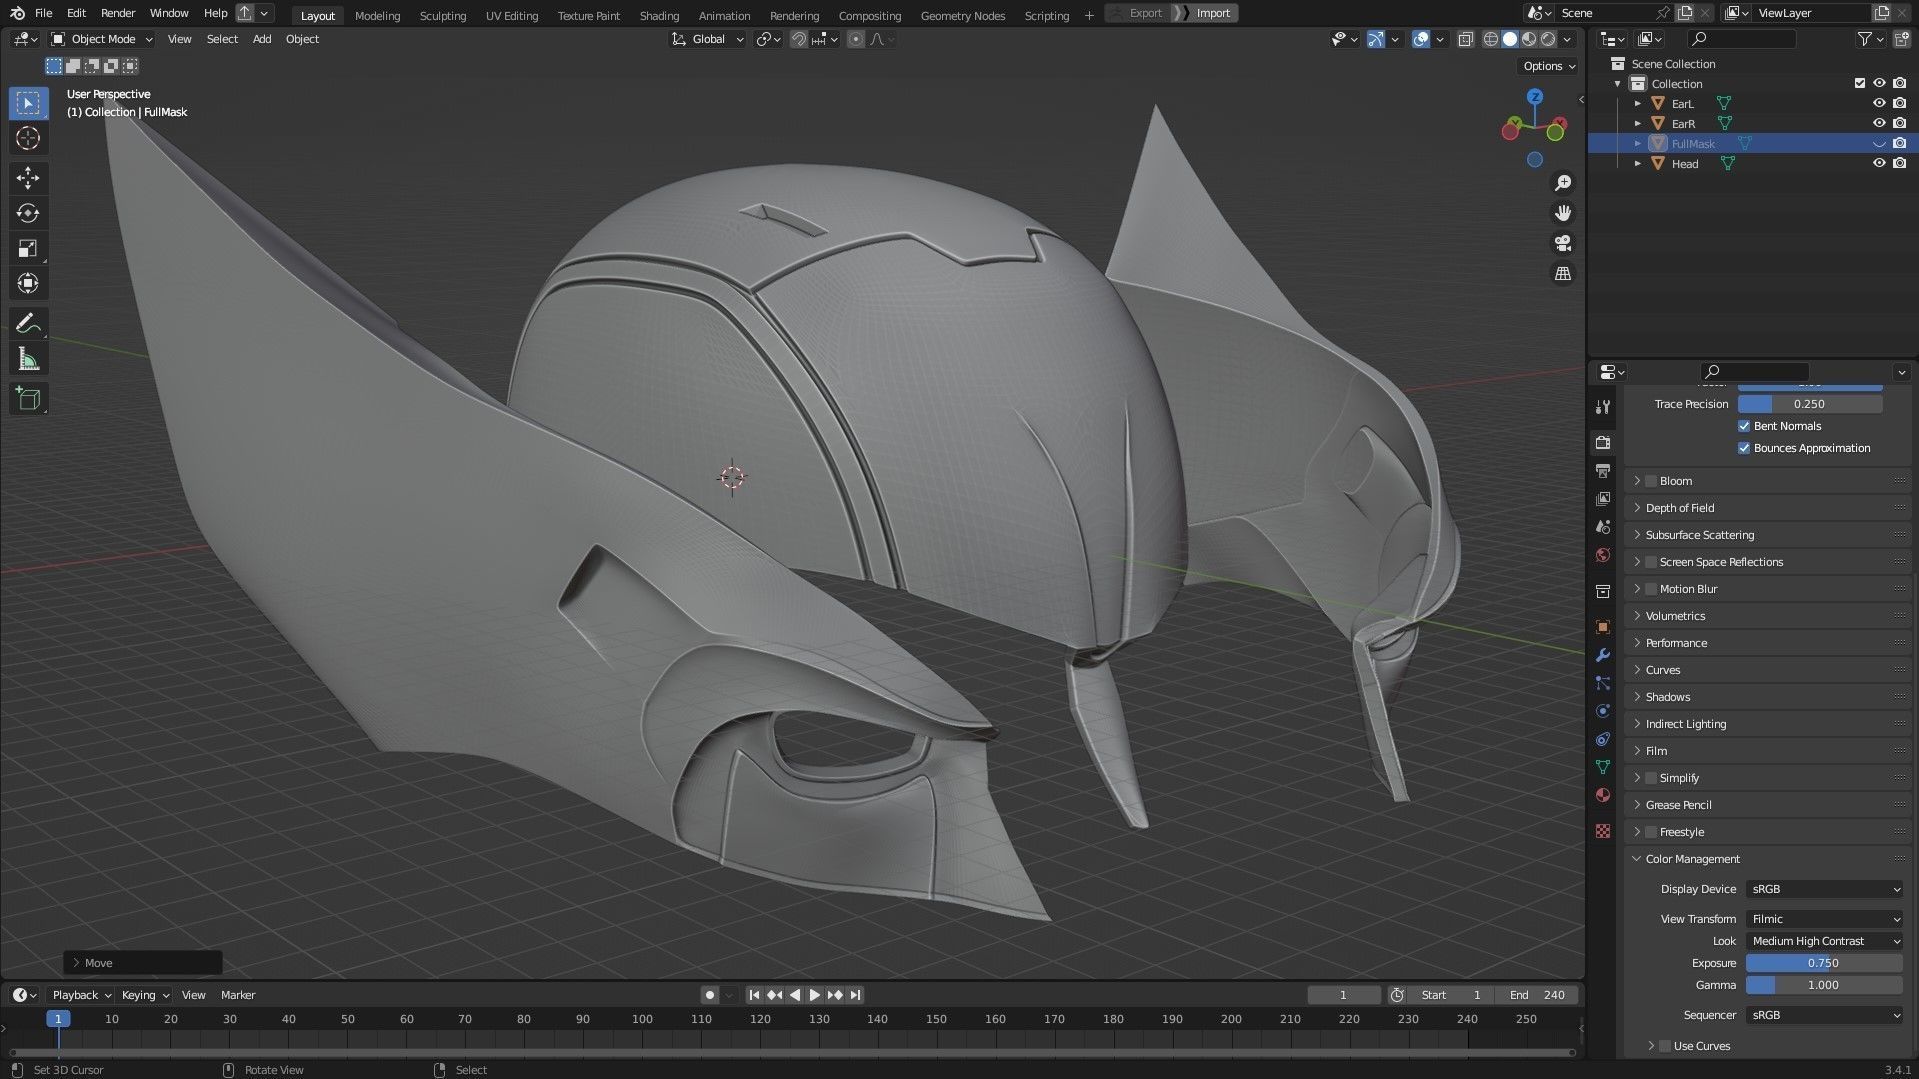This screenshot has width=1919, height=1079.
Task: Open the Scene properties tab
Action: coord(1603,526)
